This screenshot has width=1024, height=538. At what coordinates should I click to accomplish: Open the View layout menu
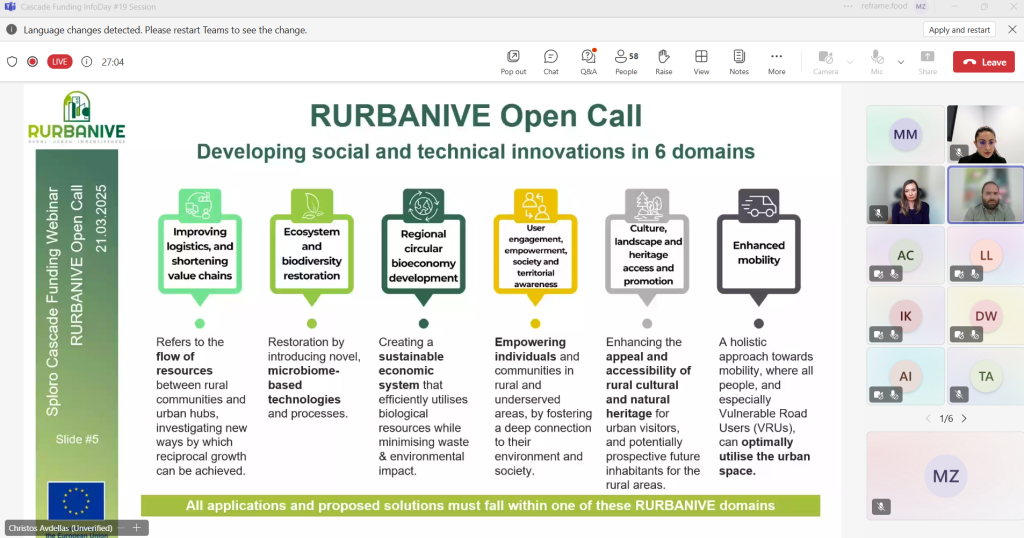701,62
